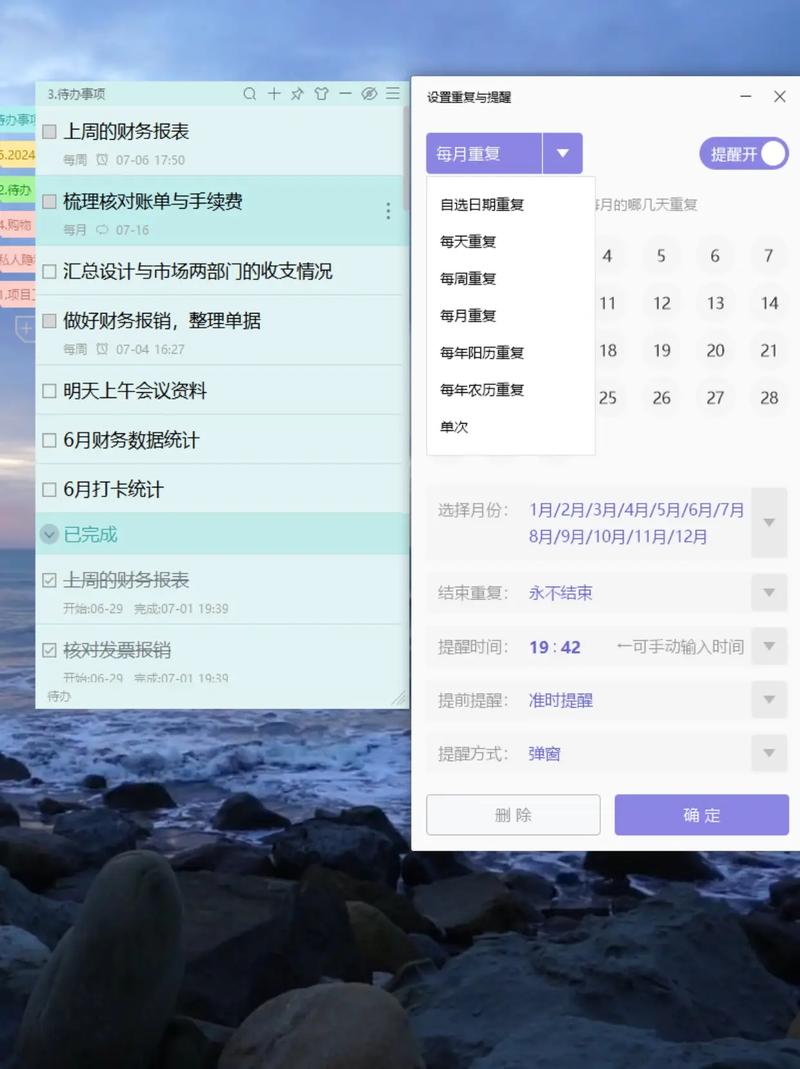Expand the 结束重复 dropdown arrow
The height and width of the screenshot is (1069, 800).
pos(769,592)
